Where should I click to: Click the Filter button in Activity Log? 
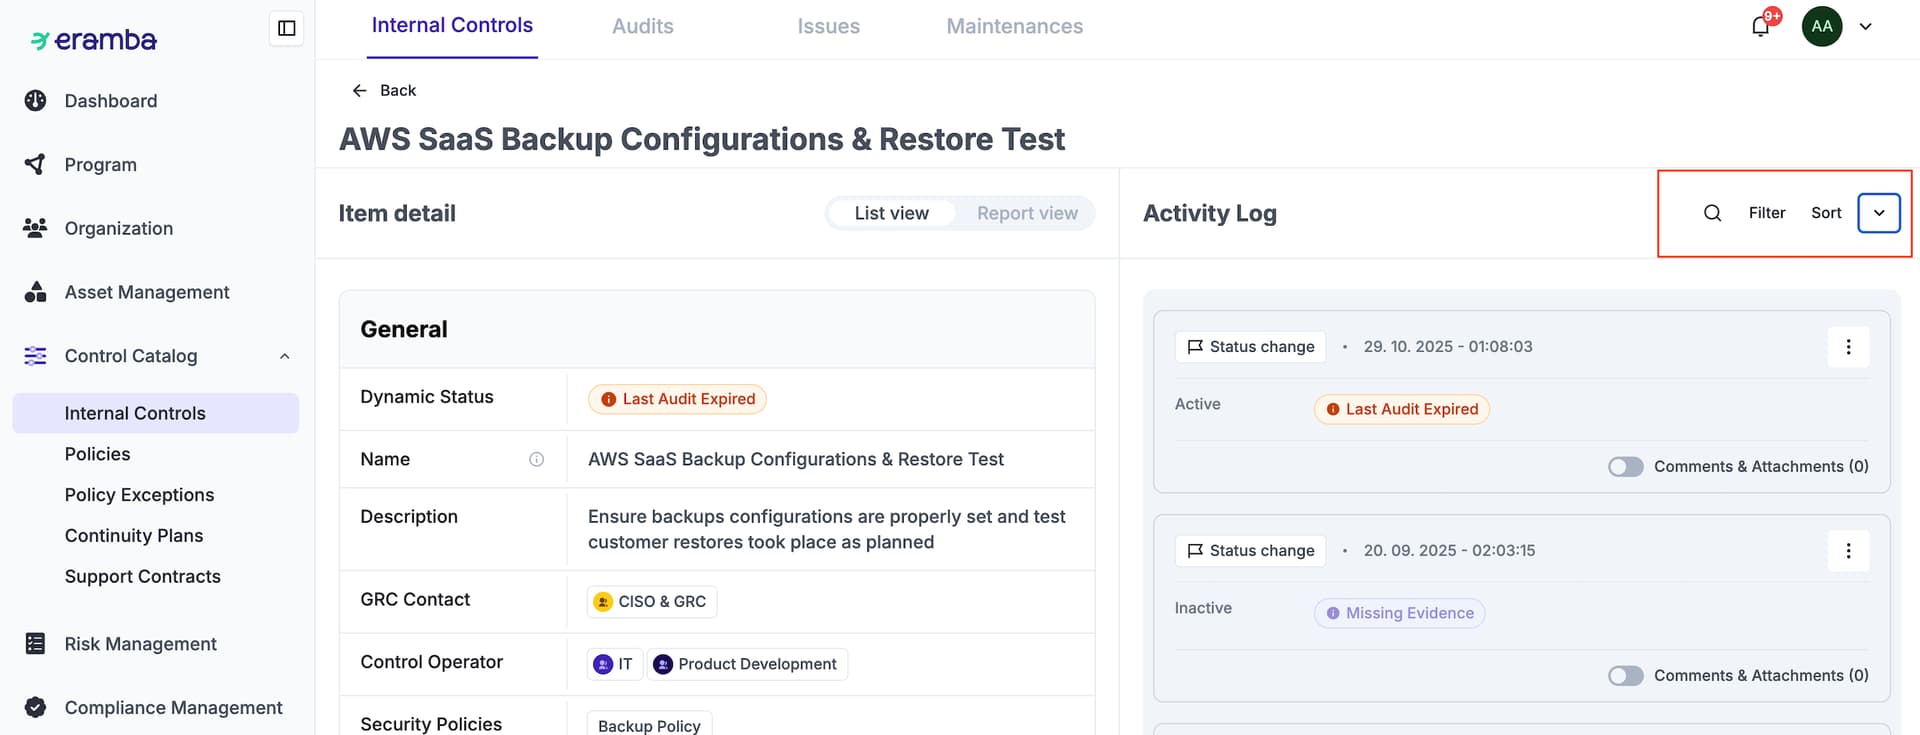coord(1766,213)
